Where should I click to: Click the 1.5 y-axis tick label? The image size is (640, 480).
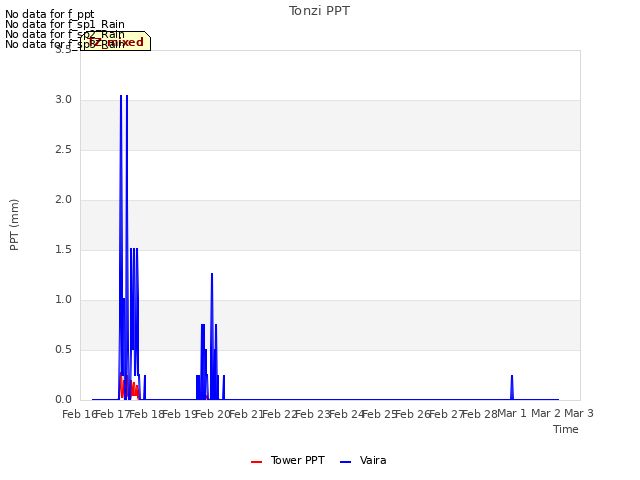[x=64, y=250]
